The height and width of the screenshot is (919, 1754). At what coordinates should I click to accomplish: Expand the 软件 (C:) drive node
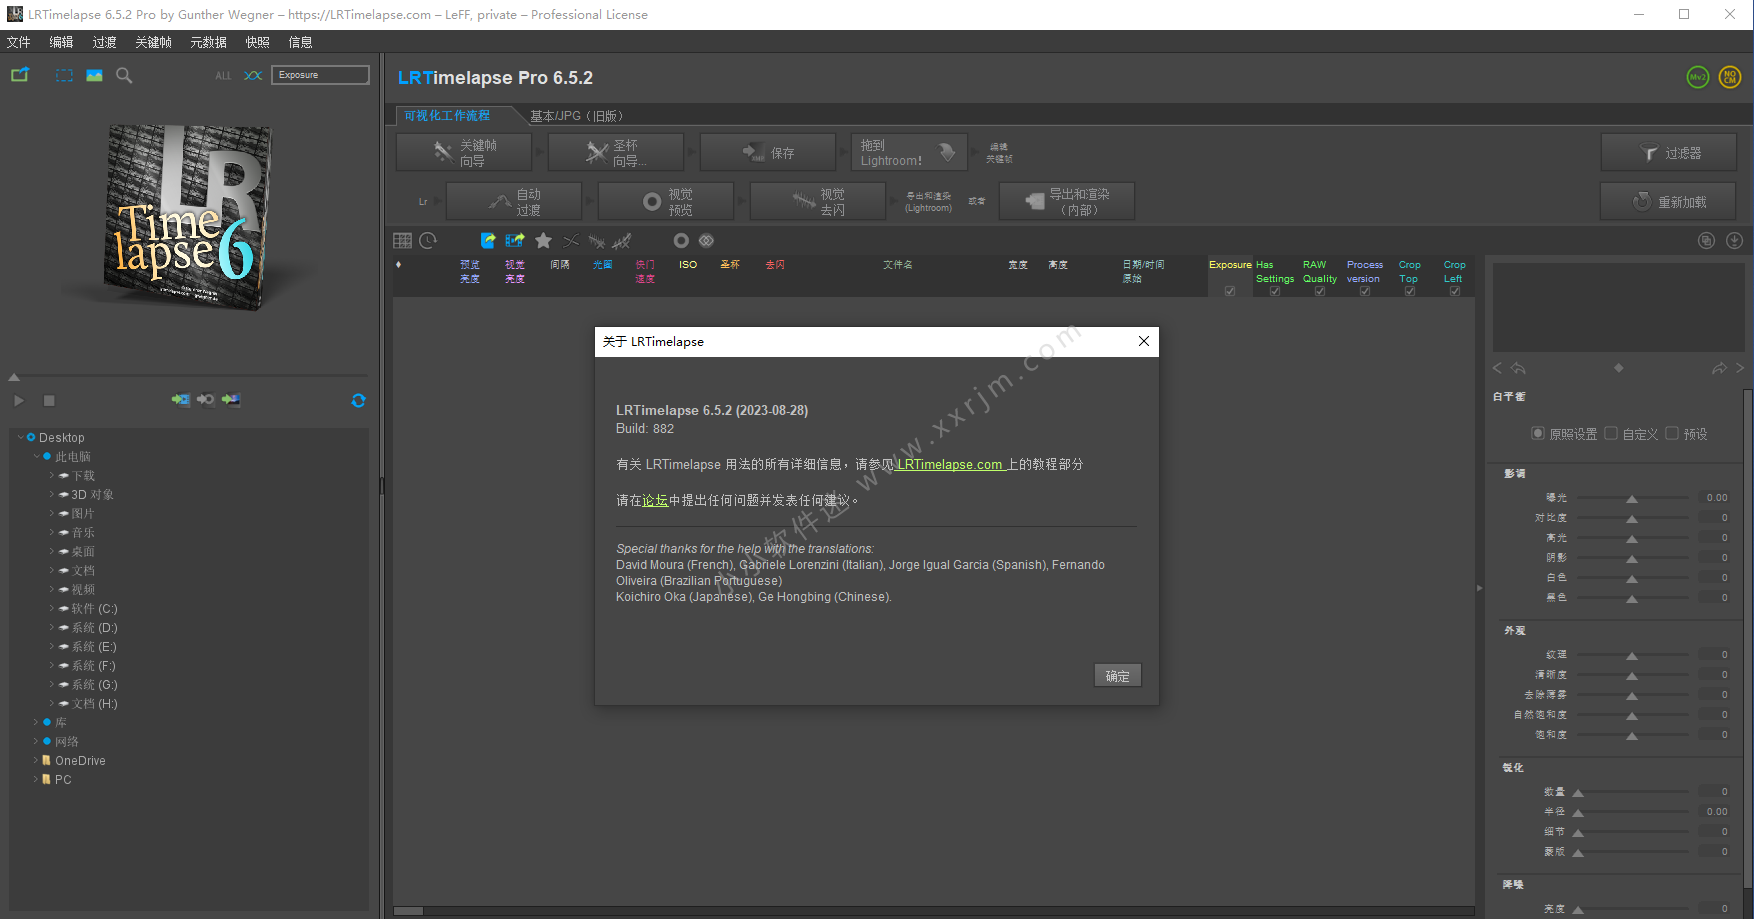point(52,609)
